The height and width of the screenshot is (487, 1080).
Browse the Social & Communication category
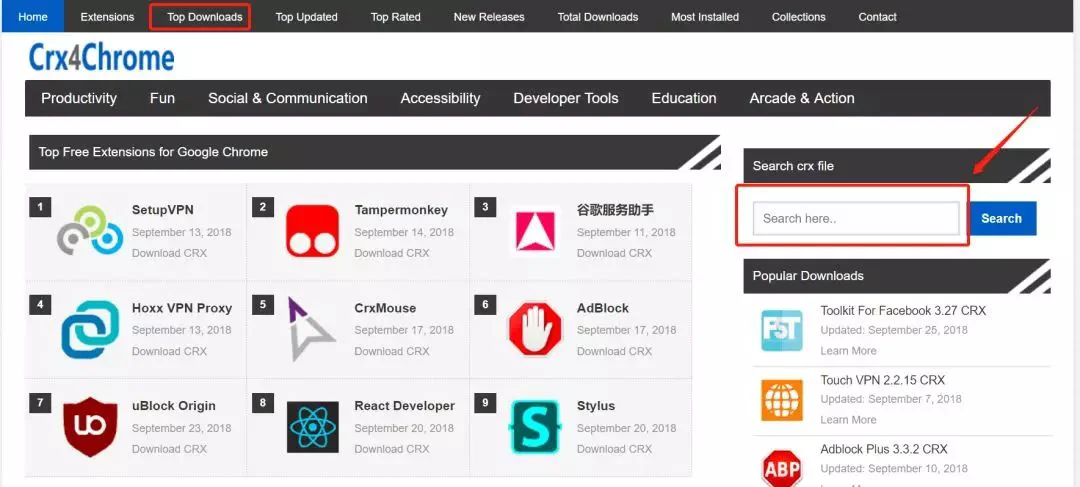(288, 99)
